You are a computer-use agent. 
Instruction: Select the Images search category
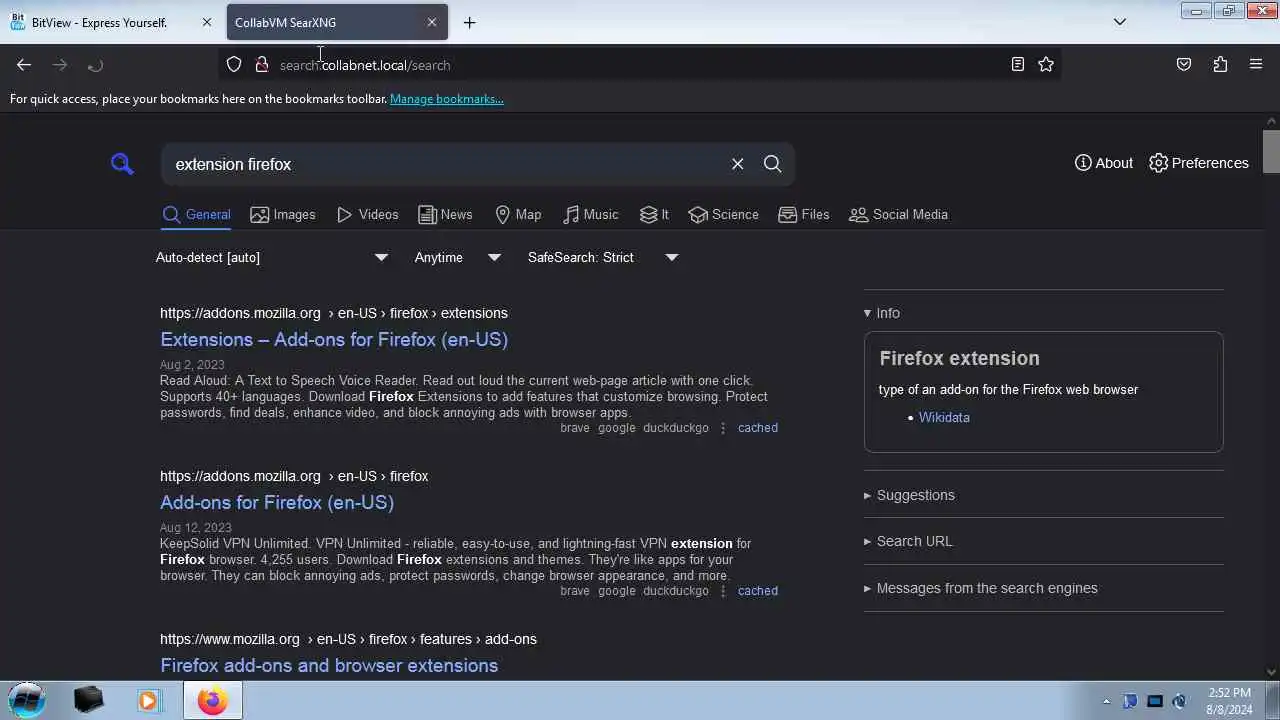283,215
